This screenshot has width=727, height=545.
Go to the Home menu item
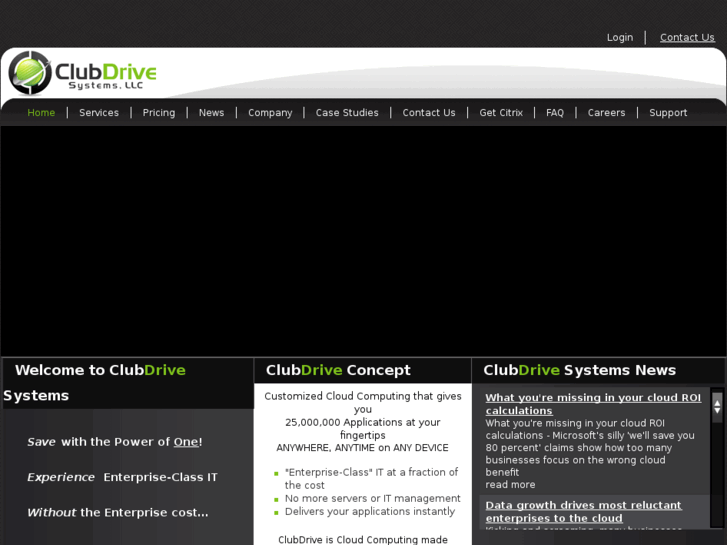(x=41, y=113)
